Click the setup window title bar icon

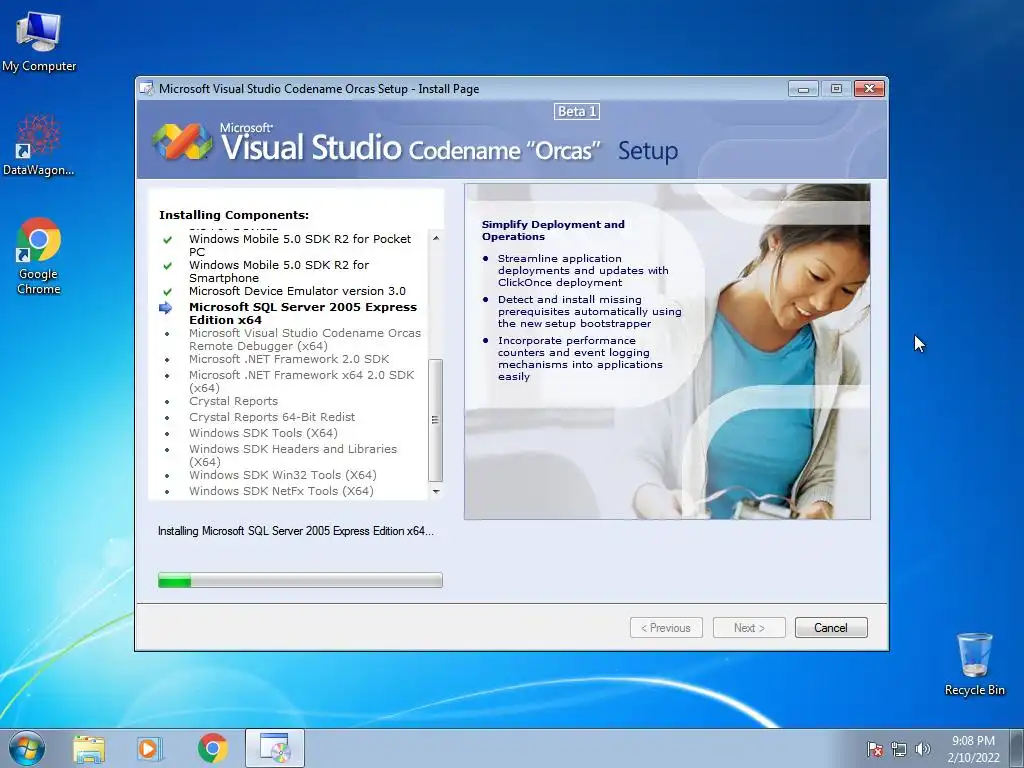click(147, 89)
